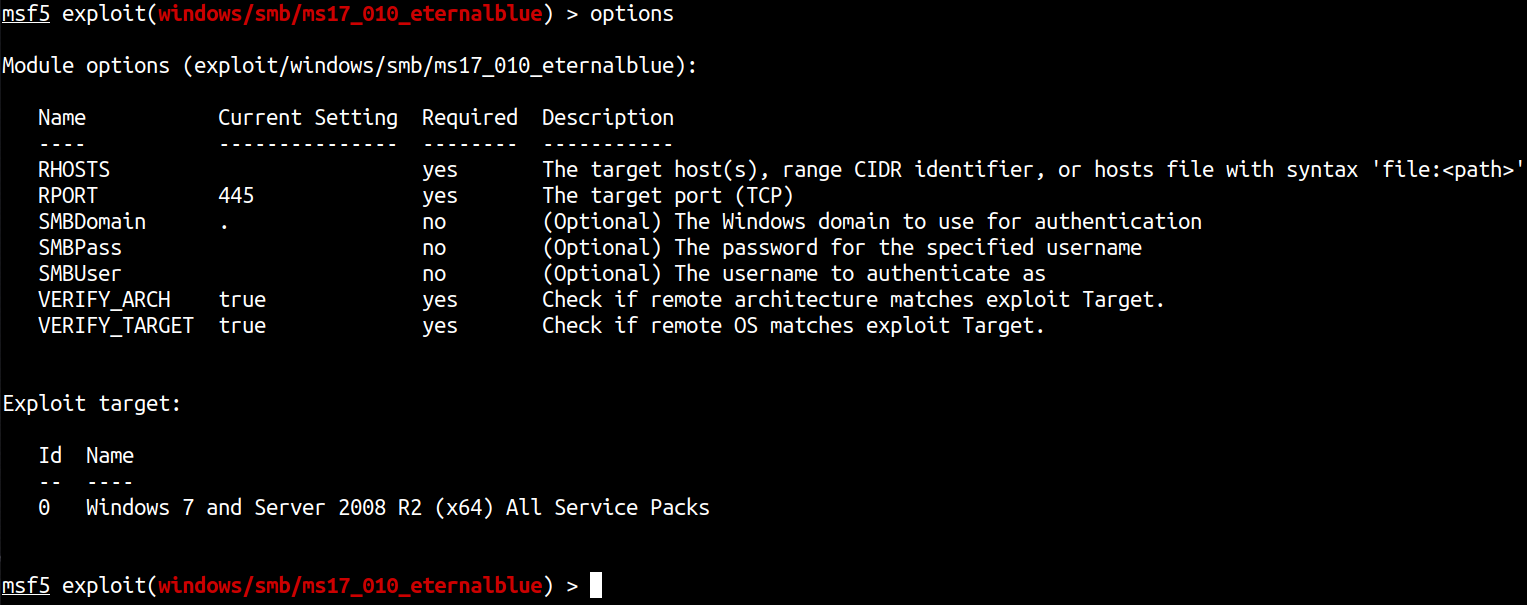Click the Required column header

pos(470,118)
